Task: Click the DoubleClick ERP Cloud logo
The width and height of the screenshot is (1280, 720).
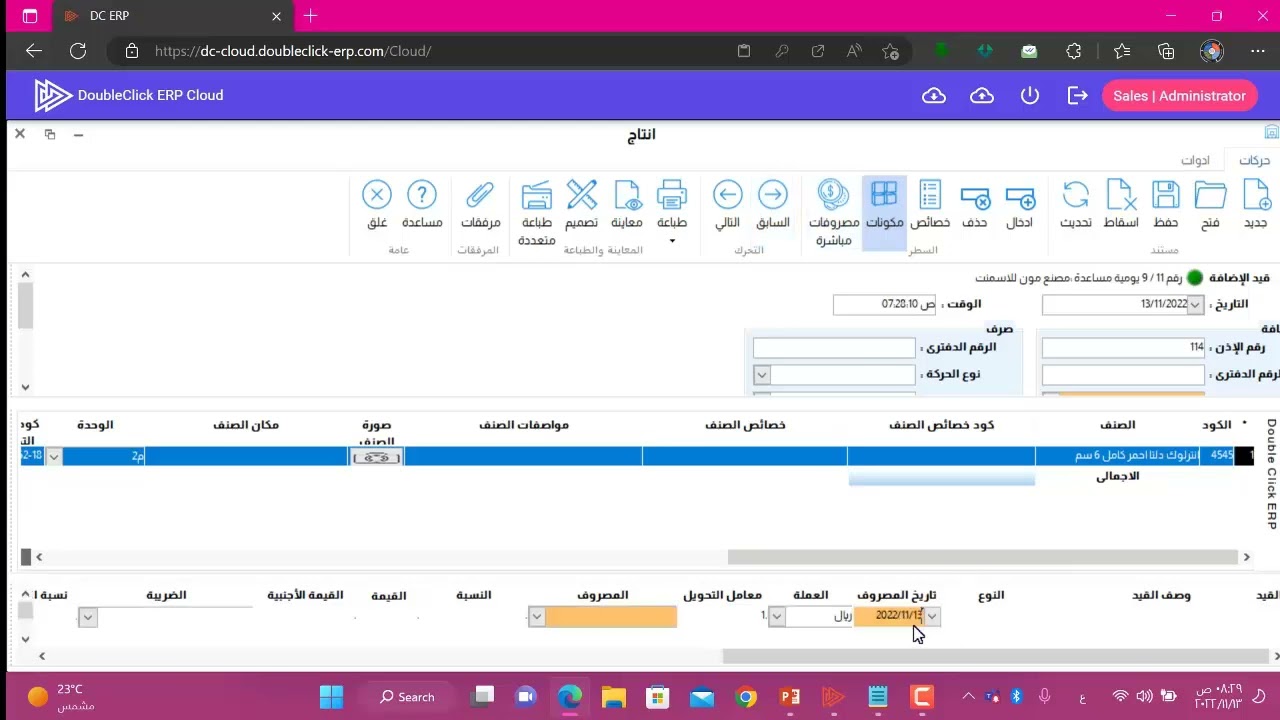Action: click(x=129, y=95)
